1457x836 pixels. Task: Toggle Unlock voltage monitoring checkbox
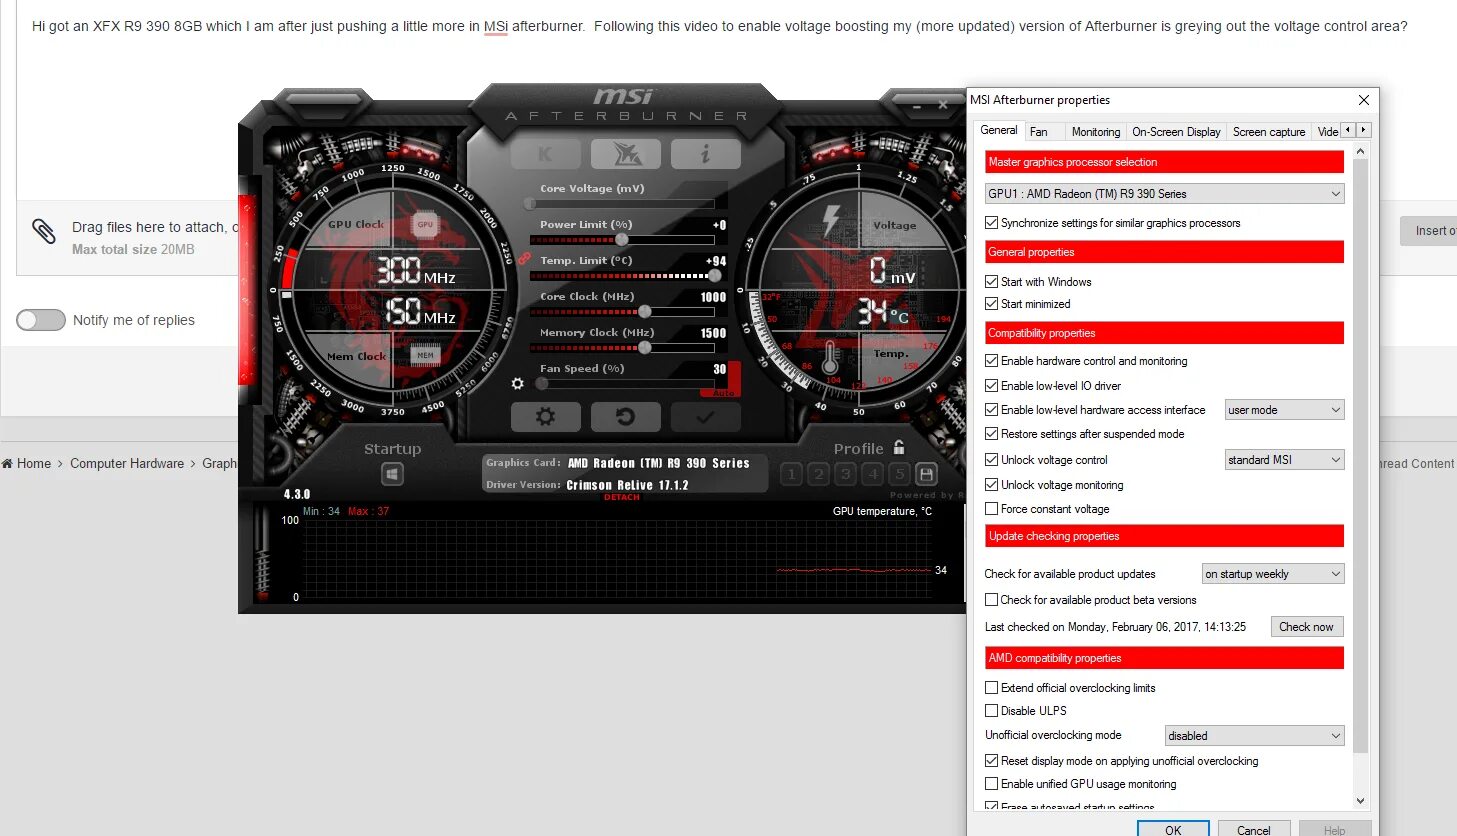(x=991, y=485)
